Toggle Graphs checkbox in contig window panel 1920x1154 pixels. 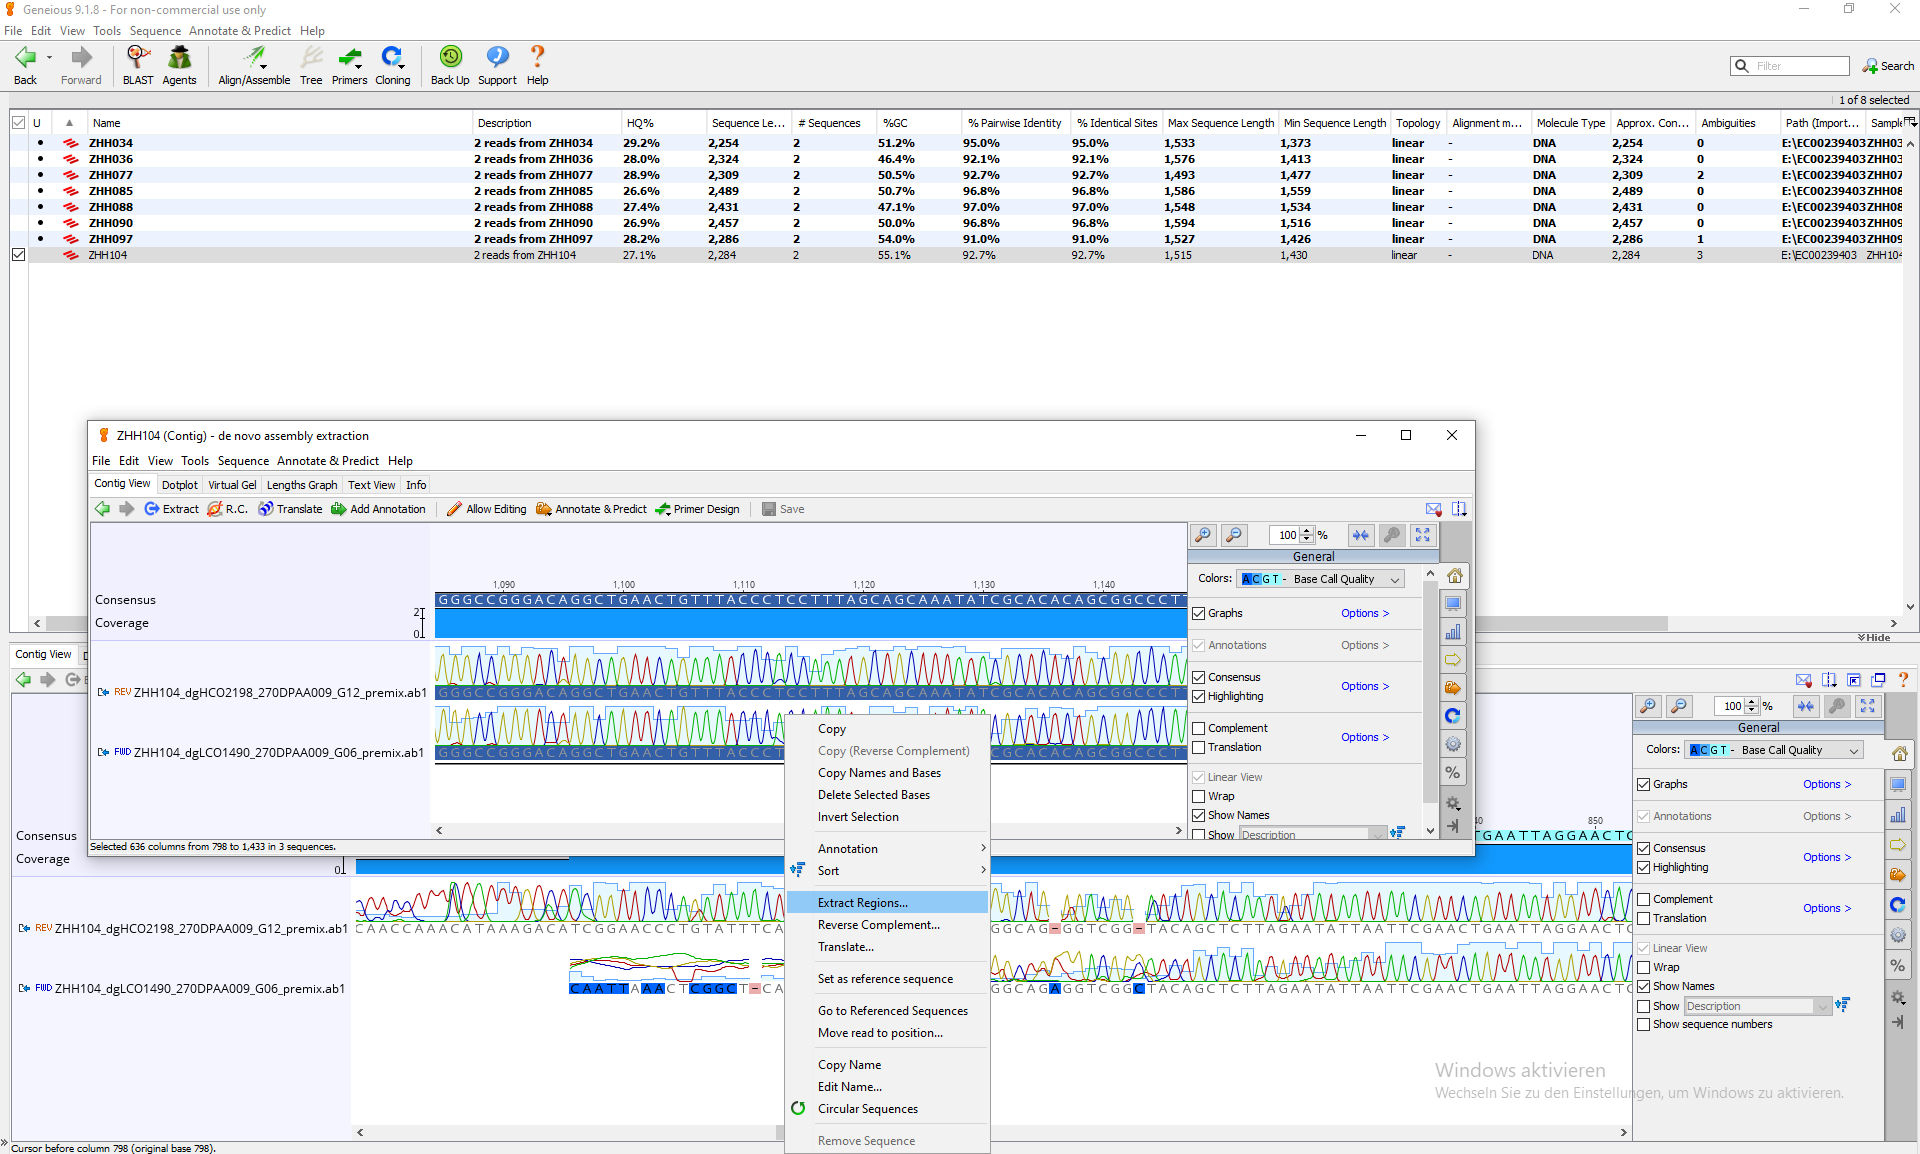click(1198, 613)
